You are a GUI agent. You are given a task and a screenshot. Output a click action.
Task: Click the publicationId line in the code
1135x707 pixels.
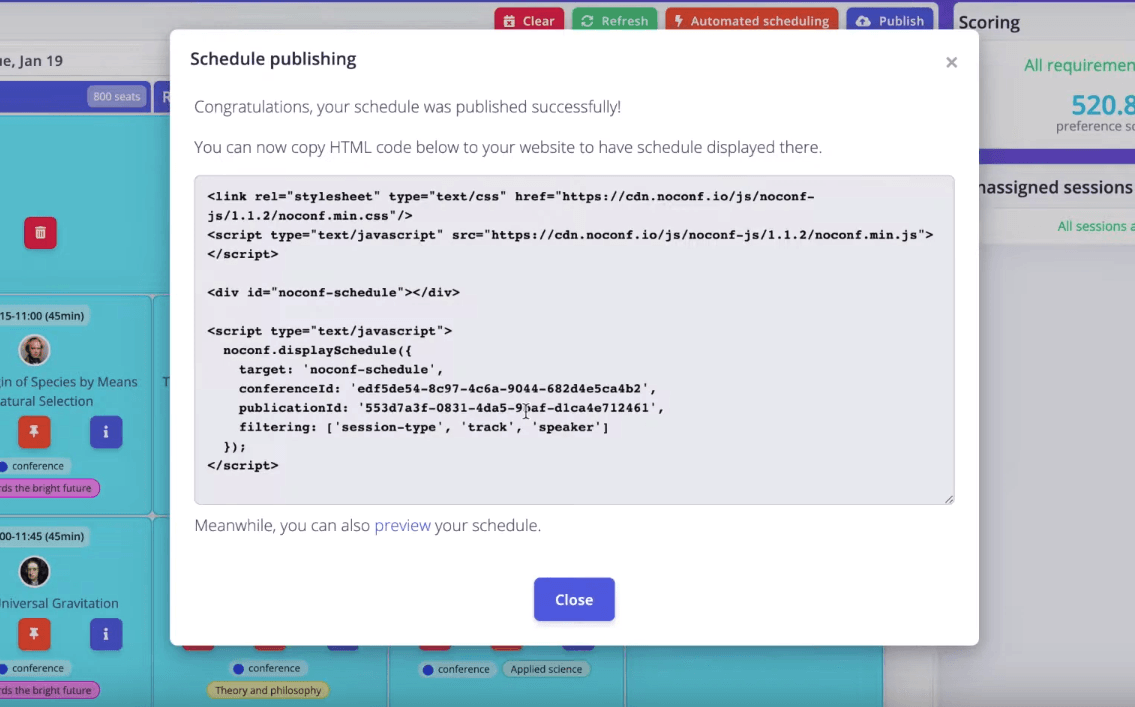tap(451, 408)
